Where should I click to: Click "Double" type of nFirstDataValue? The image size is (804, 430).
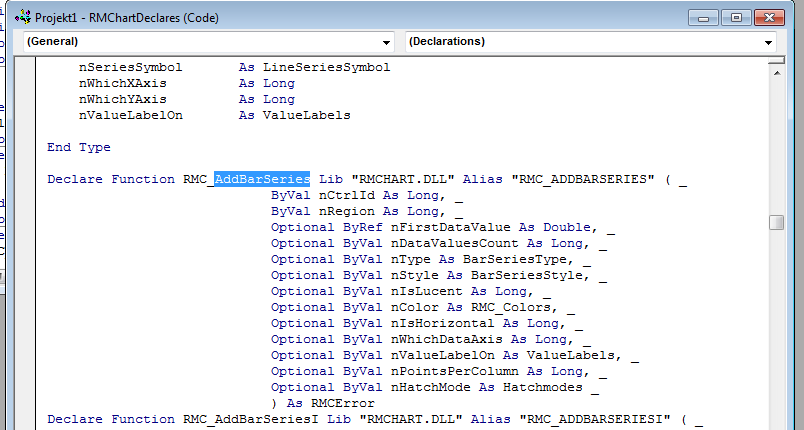pyautogui.click(x=567, y=227)
